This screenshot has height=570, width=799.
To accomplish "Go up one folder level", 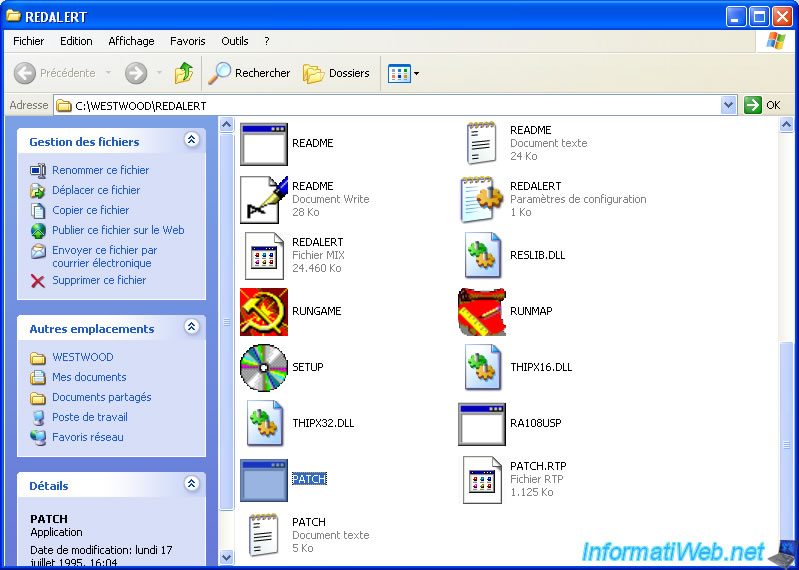I will point(184,73).
